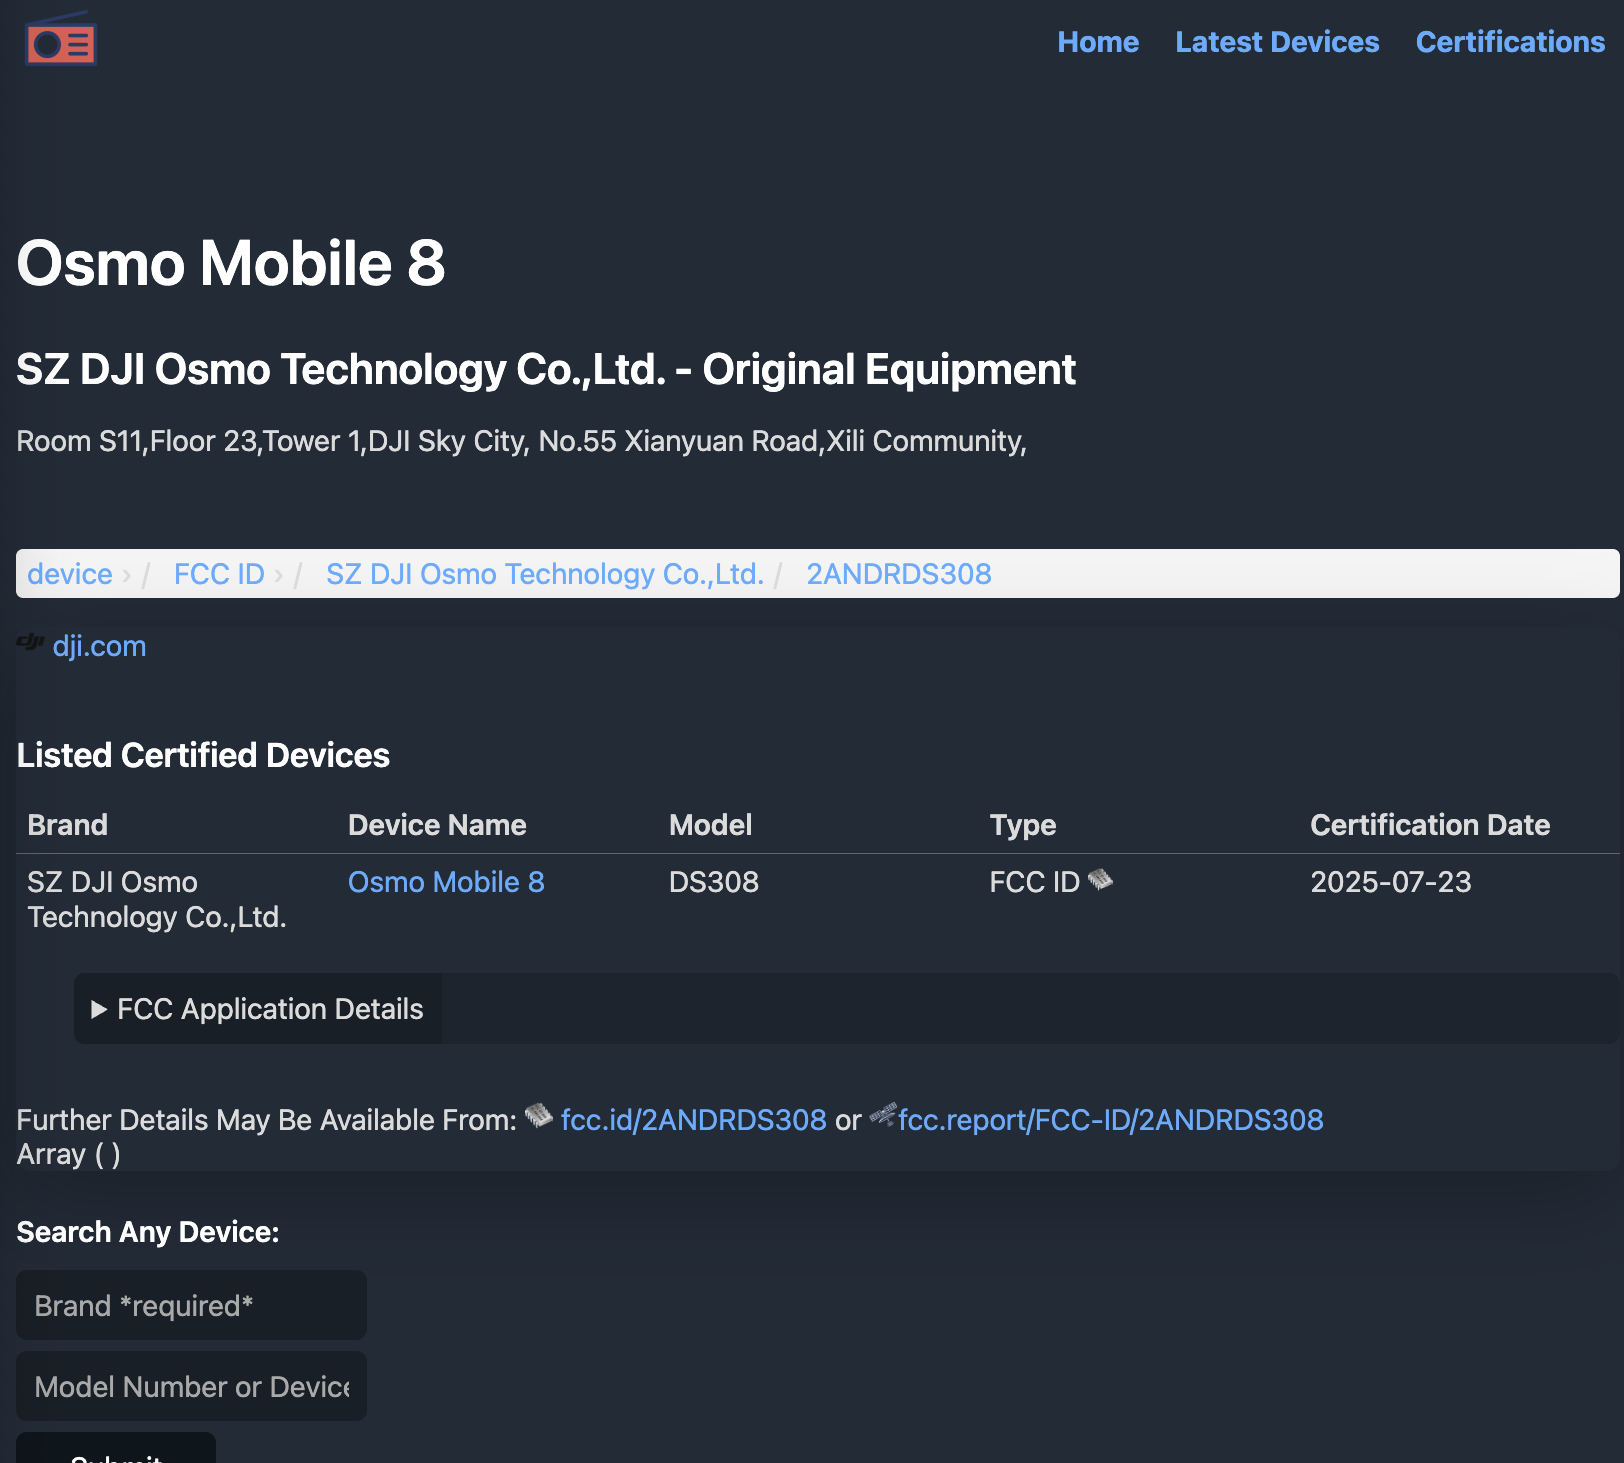The width and height of the screenshot is (1624, 1463).
Task: Focus the Brand required input field
Action: click(x=191, y=1305)
